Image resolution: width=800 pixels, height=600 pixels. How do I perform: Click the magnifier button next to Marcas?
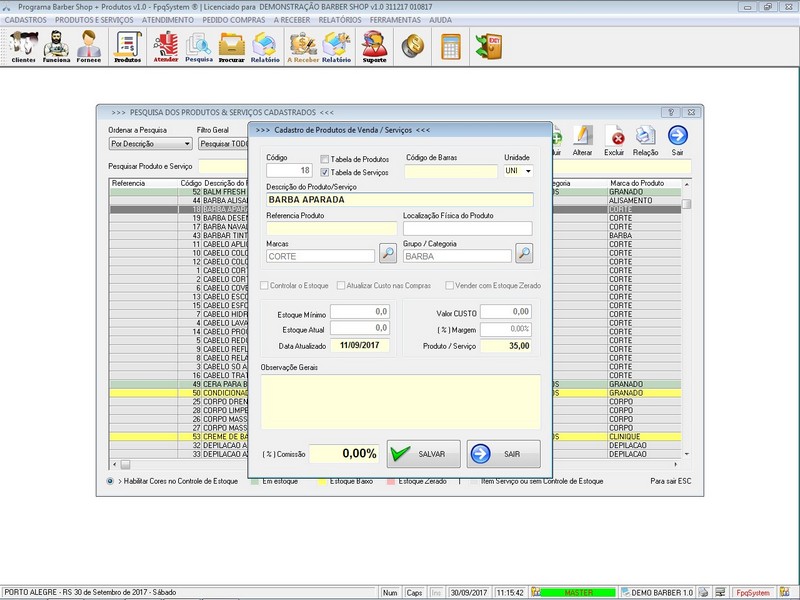click(387, 254)
